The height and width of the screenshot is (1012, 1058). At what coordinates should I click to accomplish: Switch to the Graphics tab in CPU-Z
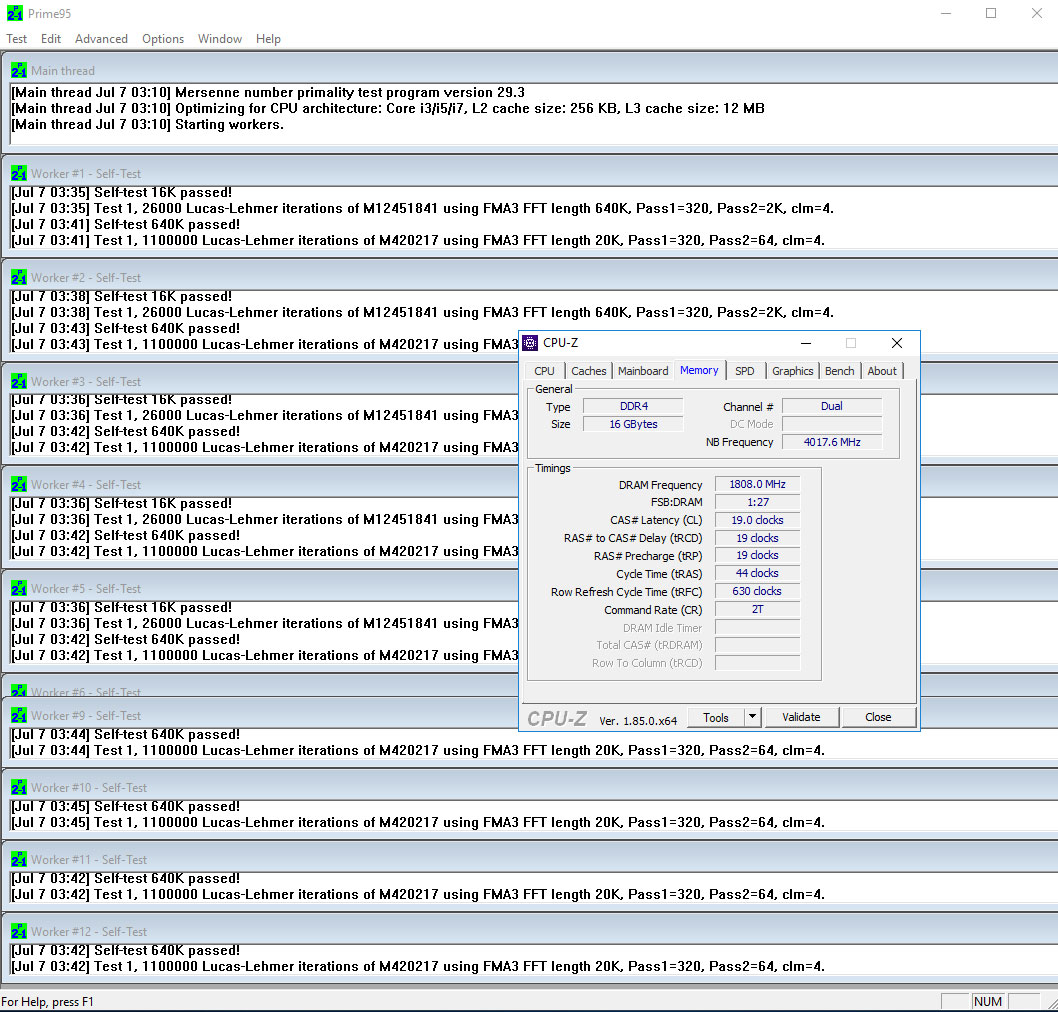pyautogui.click(x=793, y=371)
